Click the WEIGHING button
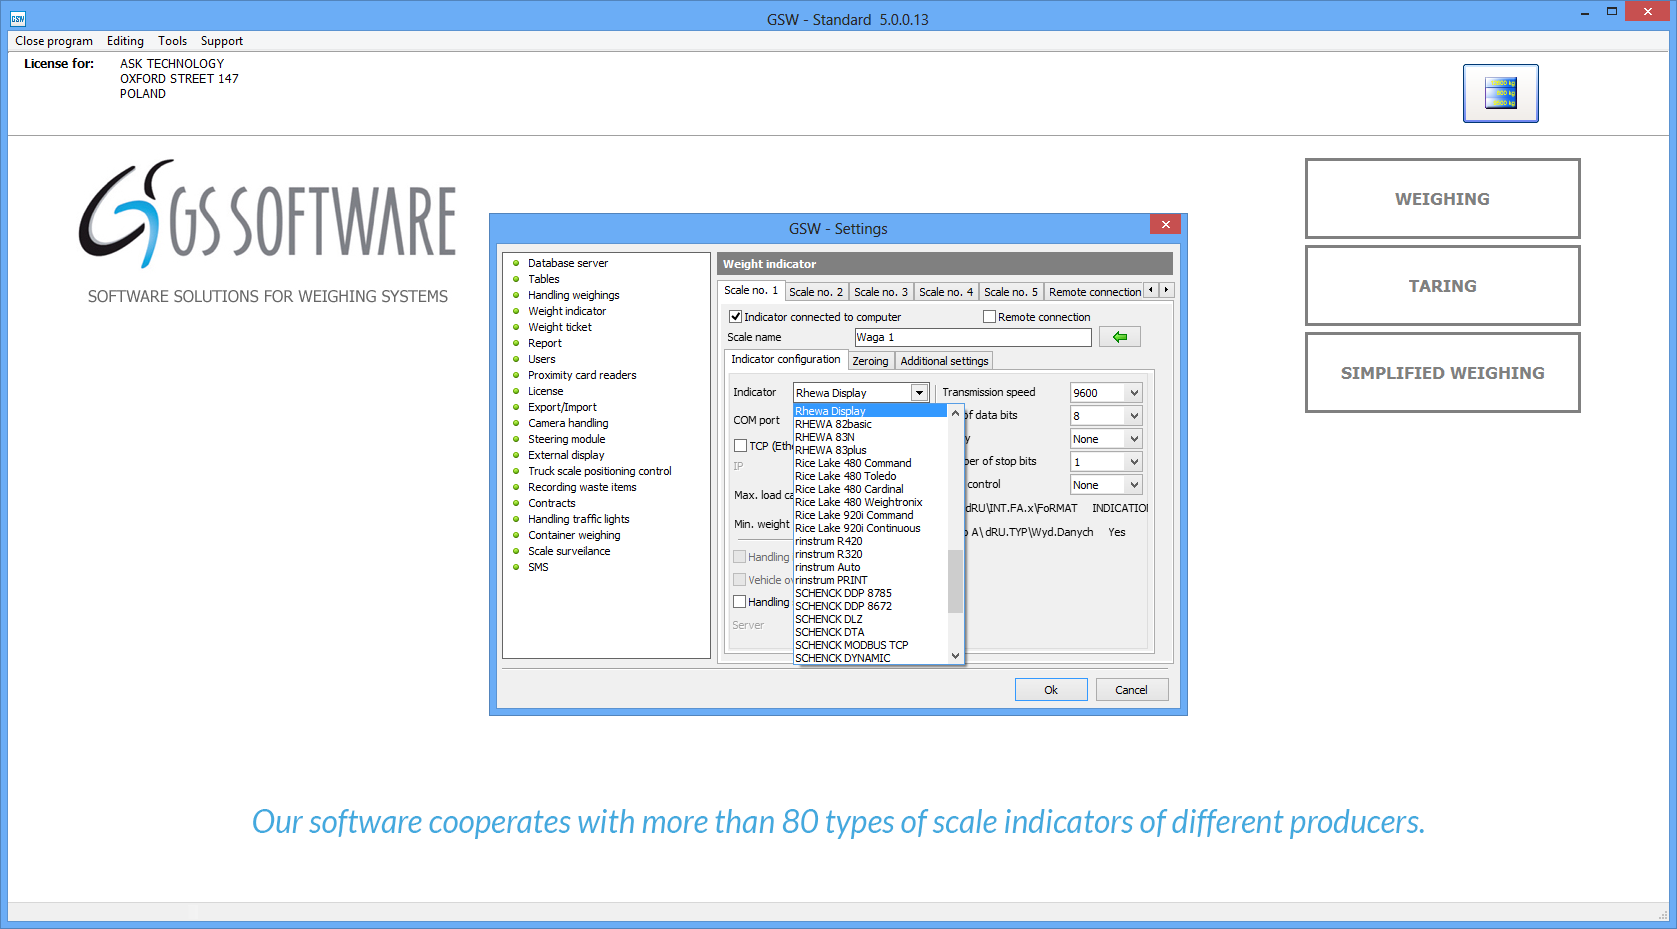The height and width of the screenshot is (929, 1677). point(1441,199)
